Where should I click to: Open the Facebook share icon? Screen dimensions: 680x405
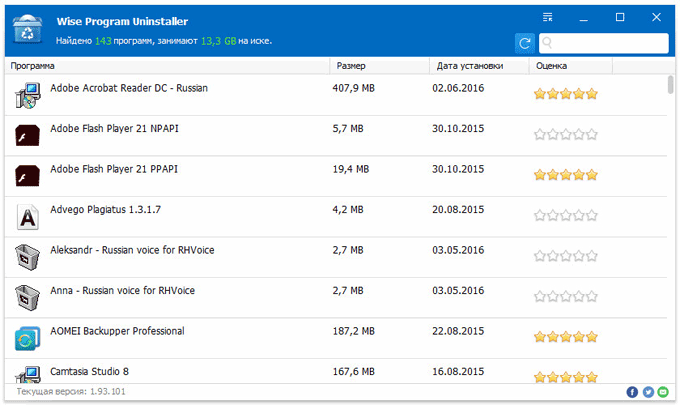point(632,392)
